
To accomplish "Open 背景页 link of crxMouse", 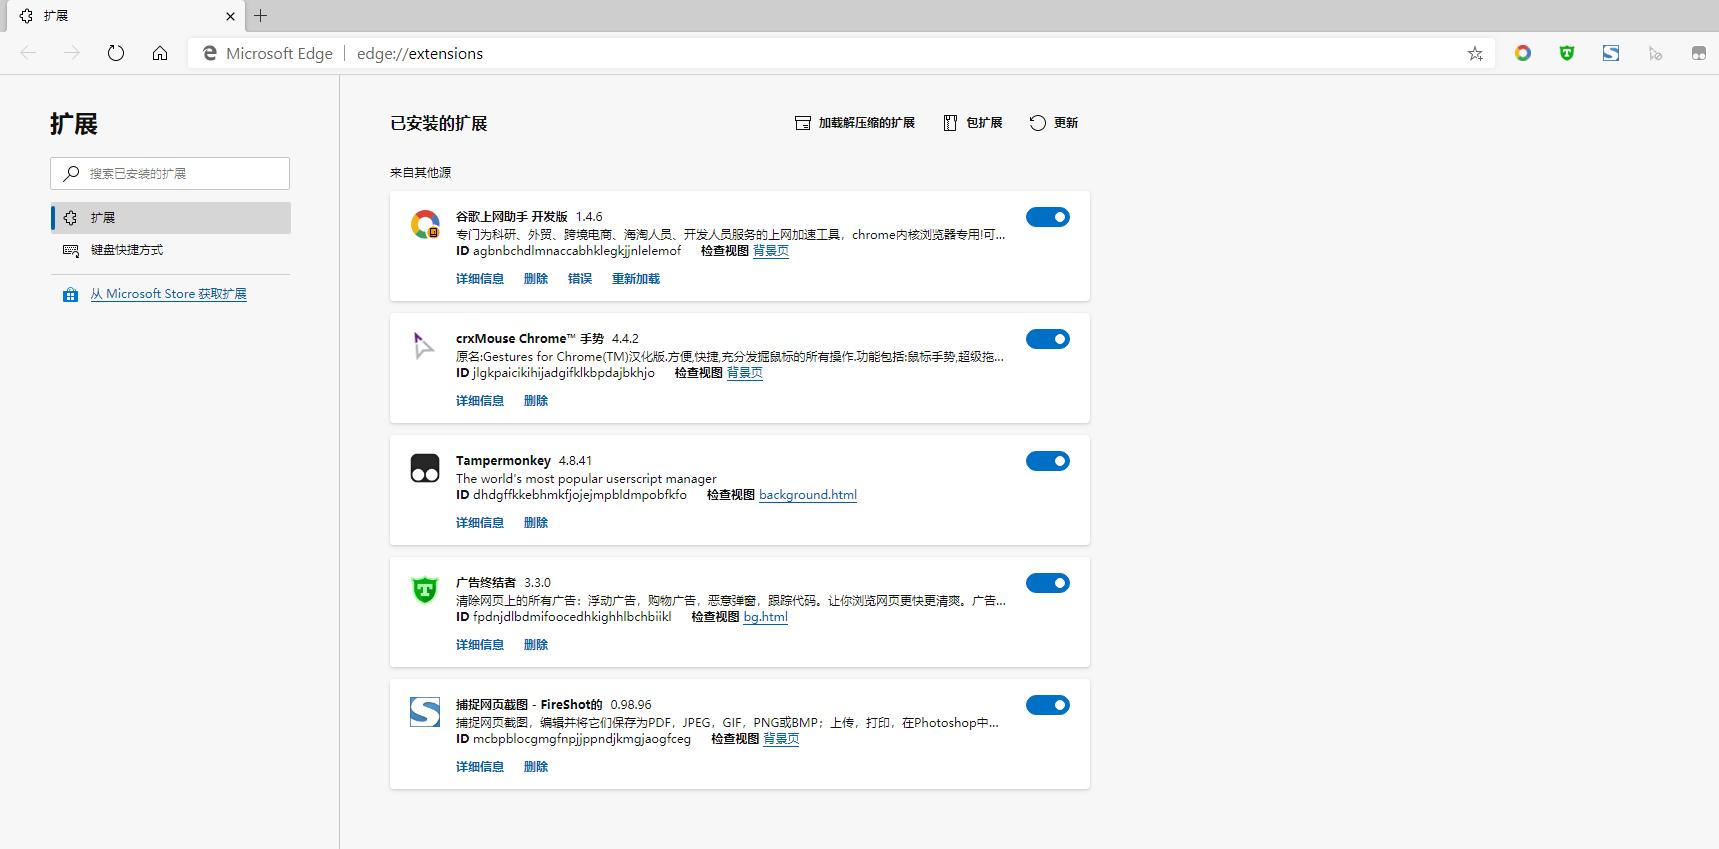I will 745,373.
